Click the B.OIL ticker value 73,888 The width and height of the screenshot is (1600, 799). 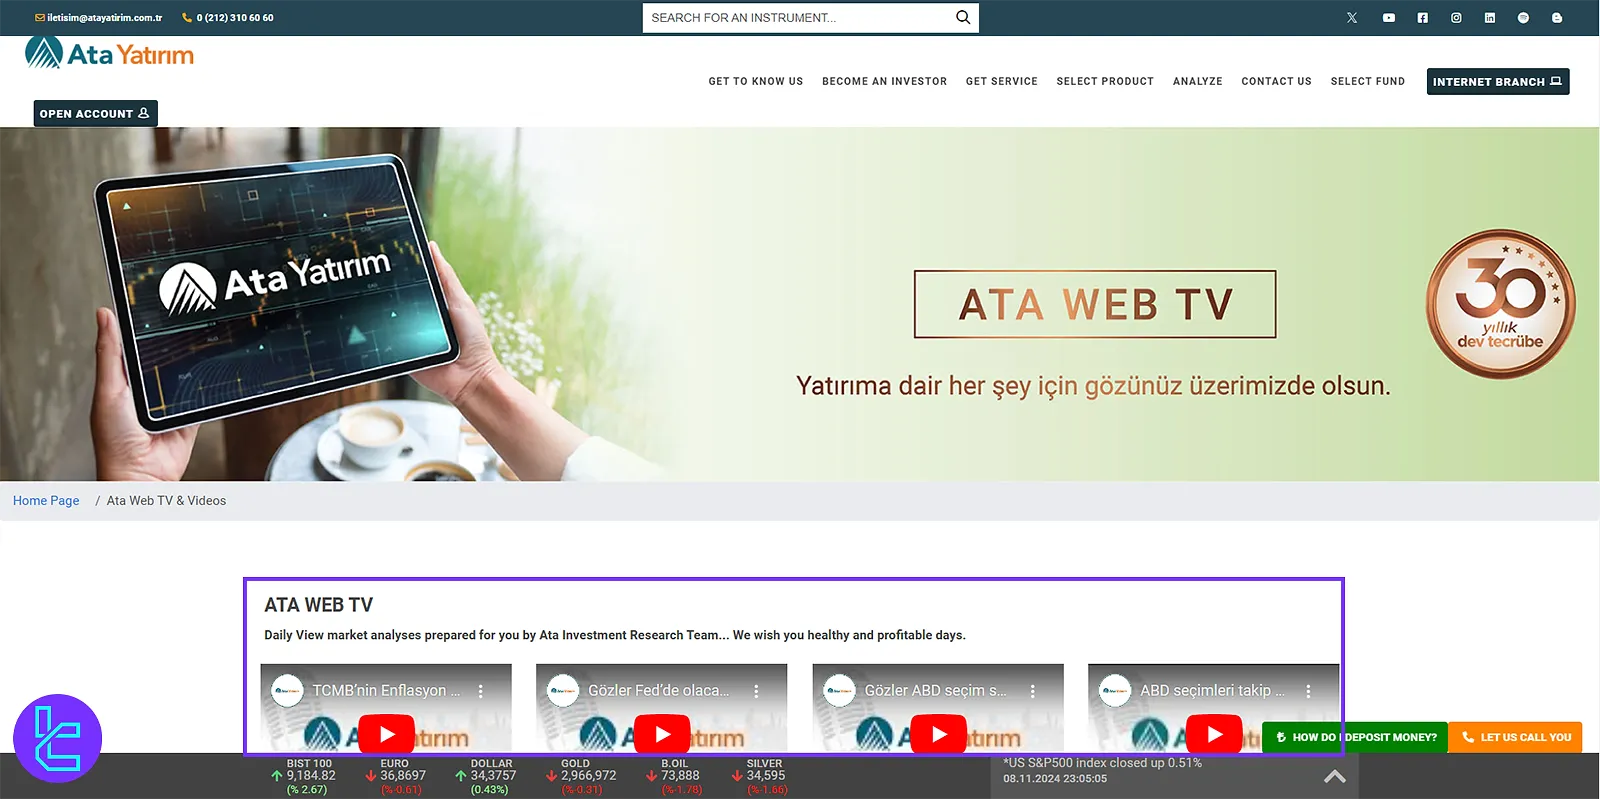click(680, 776)
